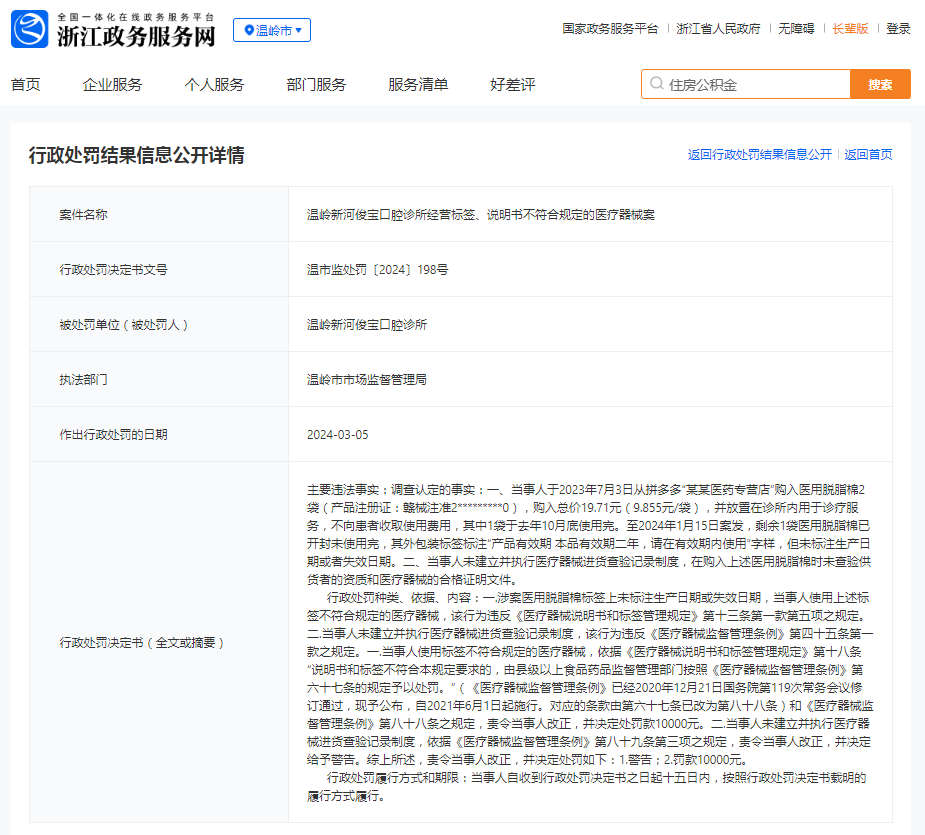Enable 无障碍 accessibility mode
The image size is (925, 835).
[x=796, y=29]
